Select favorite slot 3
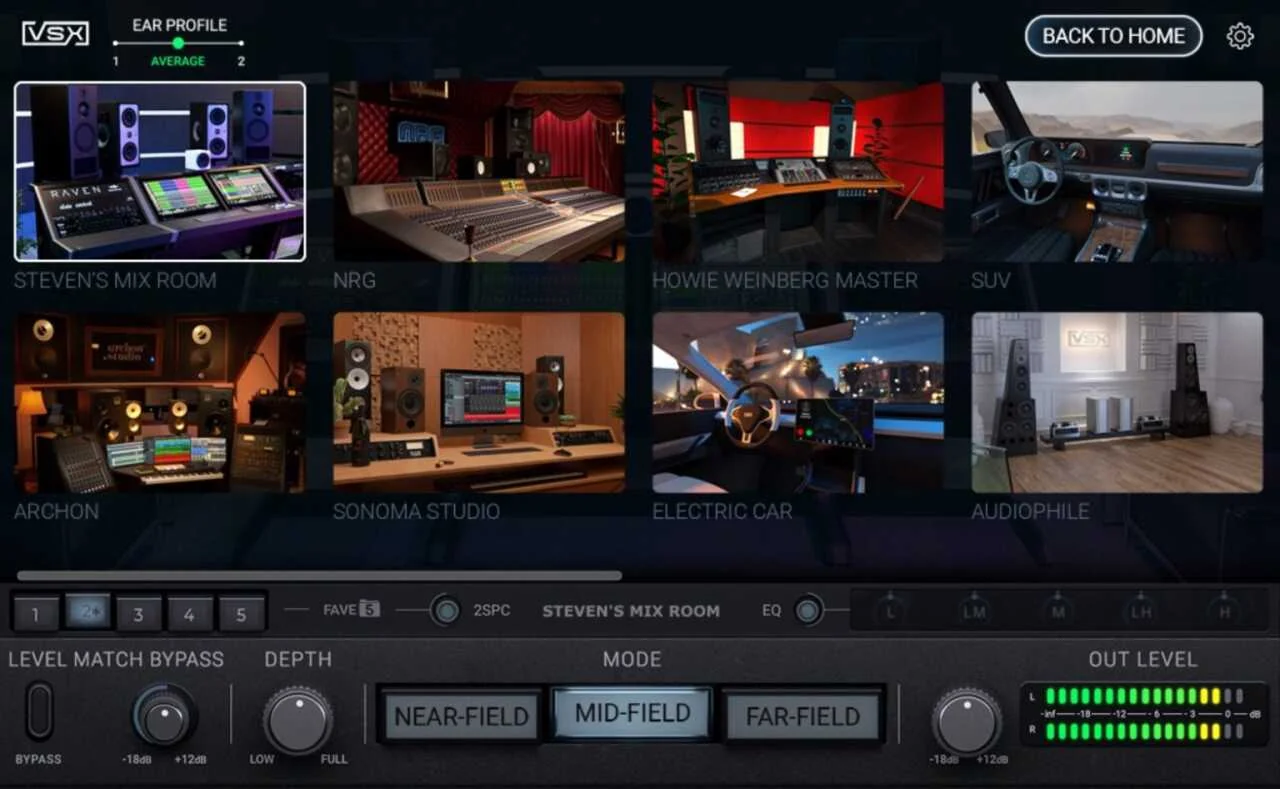Screen dimensions: 1280x789 [138, 613]
